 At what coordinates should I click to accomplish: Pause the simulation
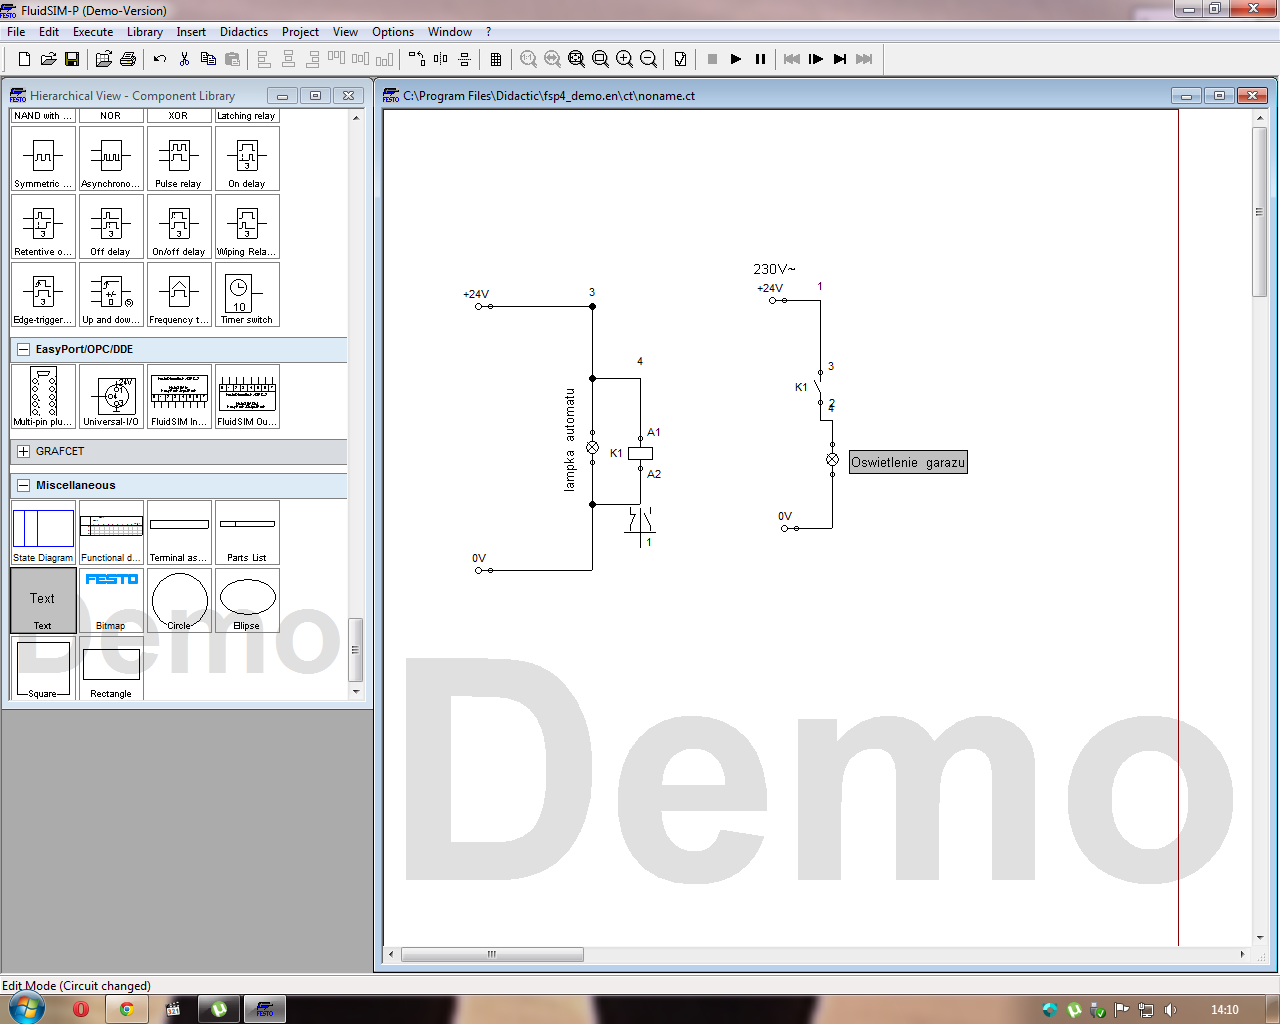760,59
